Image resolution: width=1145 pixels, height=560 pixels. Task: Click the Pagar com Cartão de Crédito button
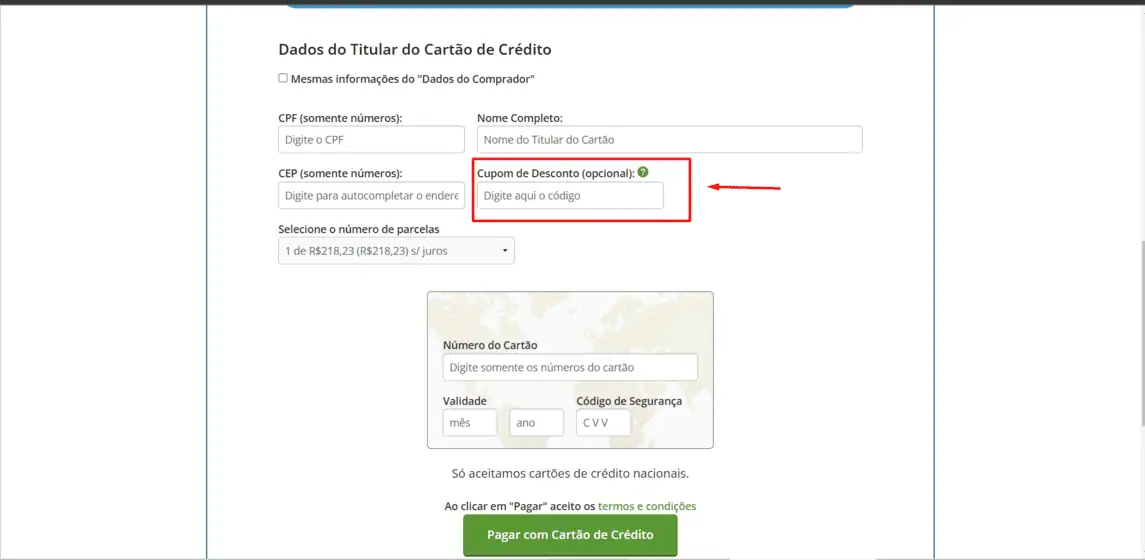click(570, 535)
